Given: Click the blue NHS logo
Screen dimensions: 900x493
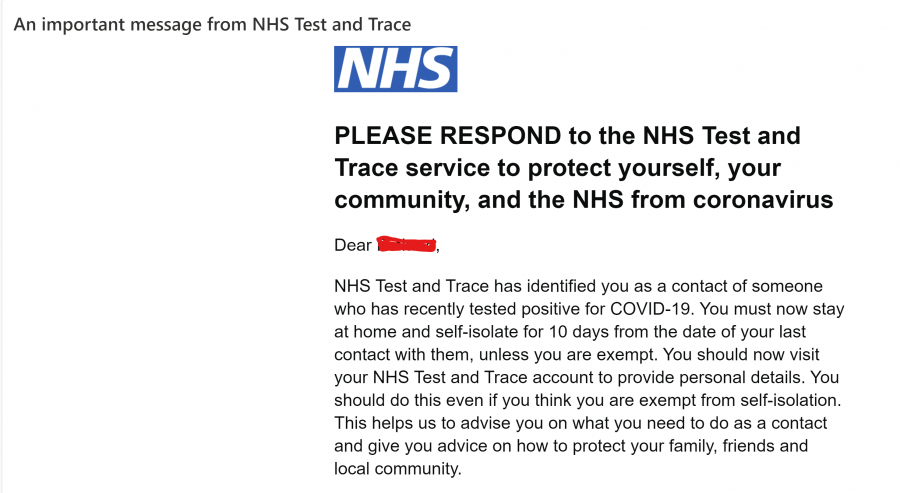Looking at the screenshot, I should coord(395,69).
